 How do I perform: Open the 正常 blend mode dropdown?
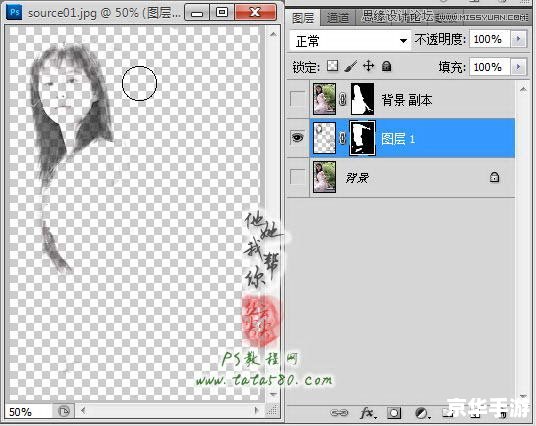click(x=350, y=41)
